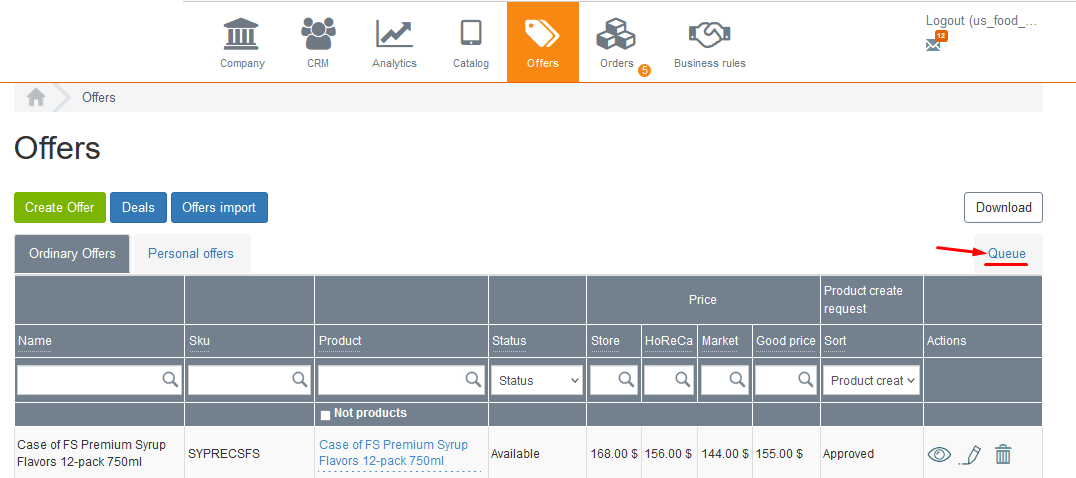Click the Name filter search field
This screenshot has height=478, width=1076.
(x=88, y=380)
